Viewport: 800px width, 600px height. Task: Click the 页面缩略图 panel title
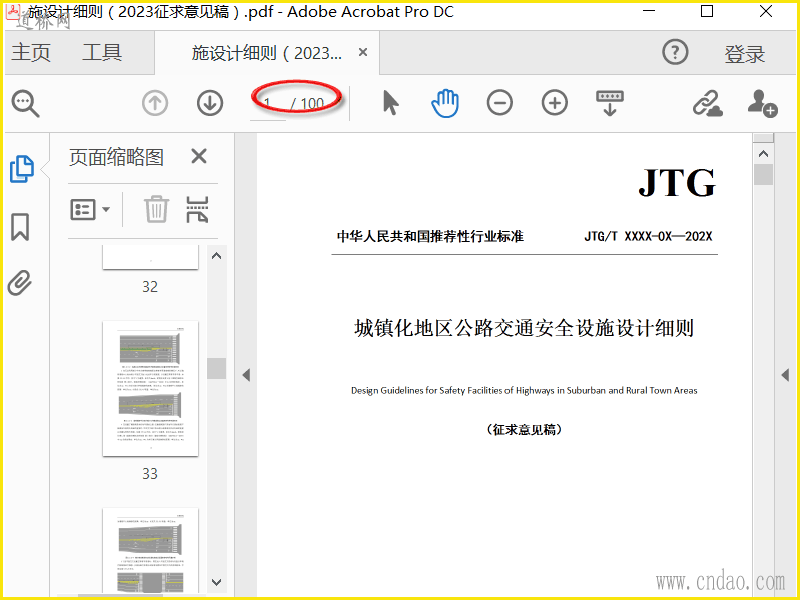(x=116, y=157)
